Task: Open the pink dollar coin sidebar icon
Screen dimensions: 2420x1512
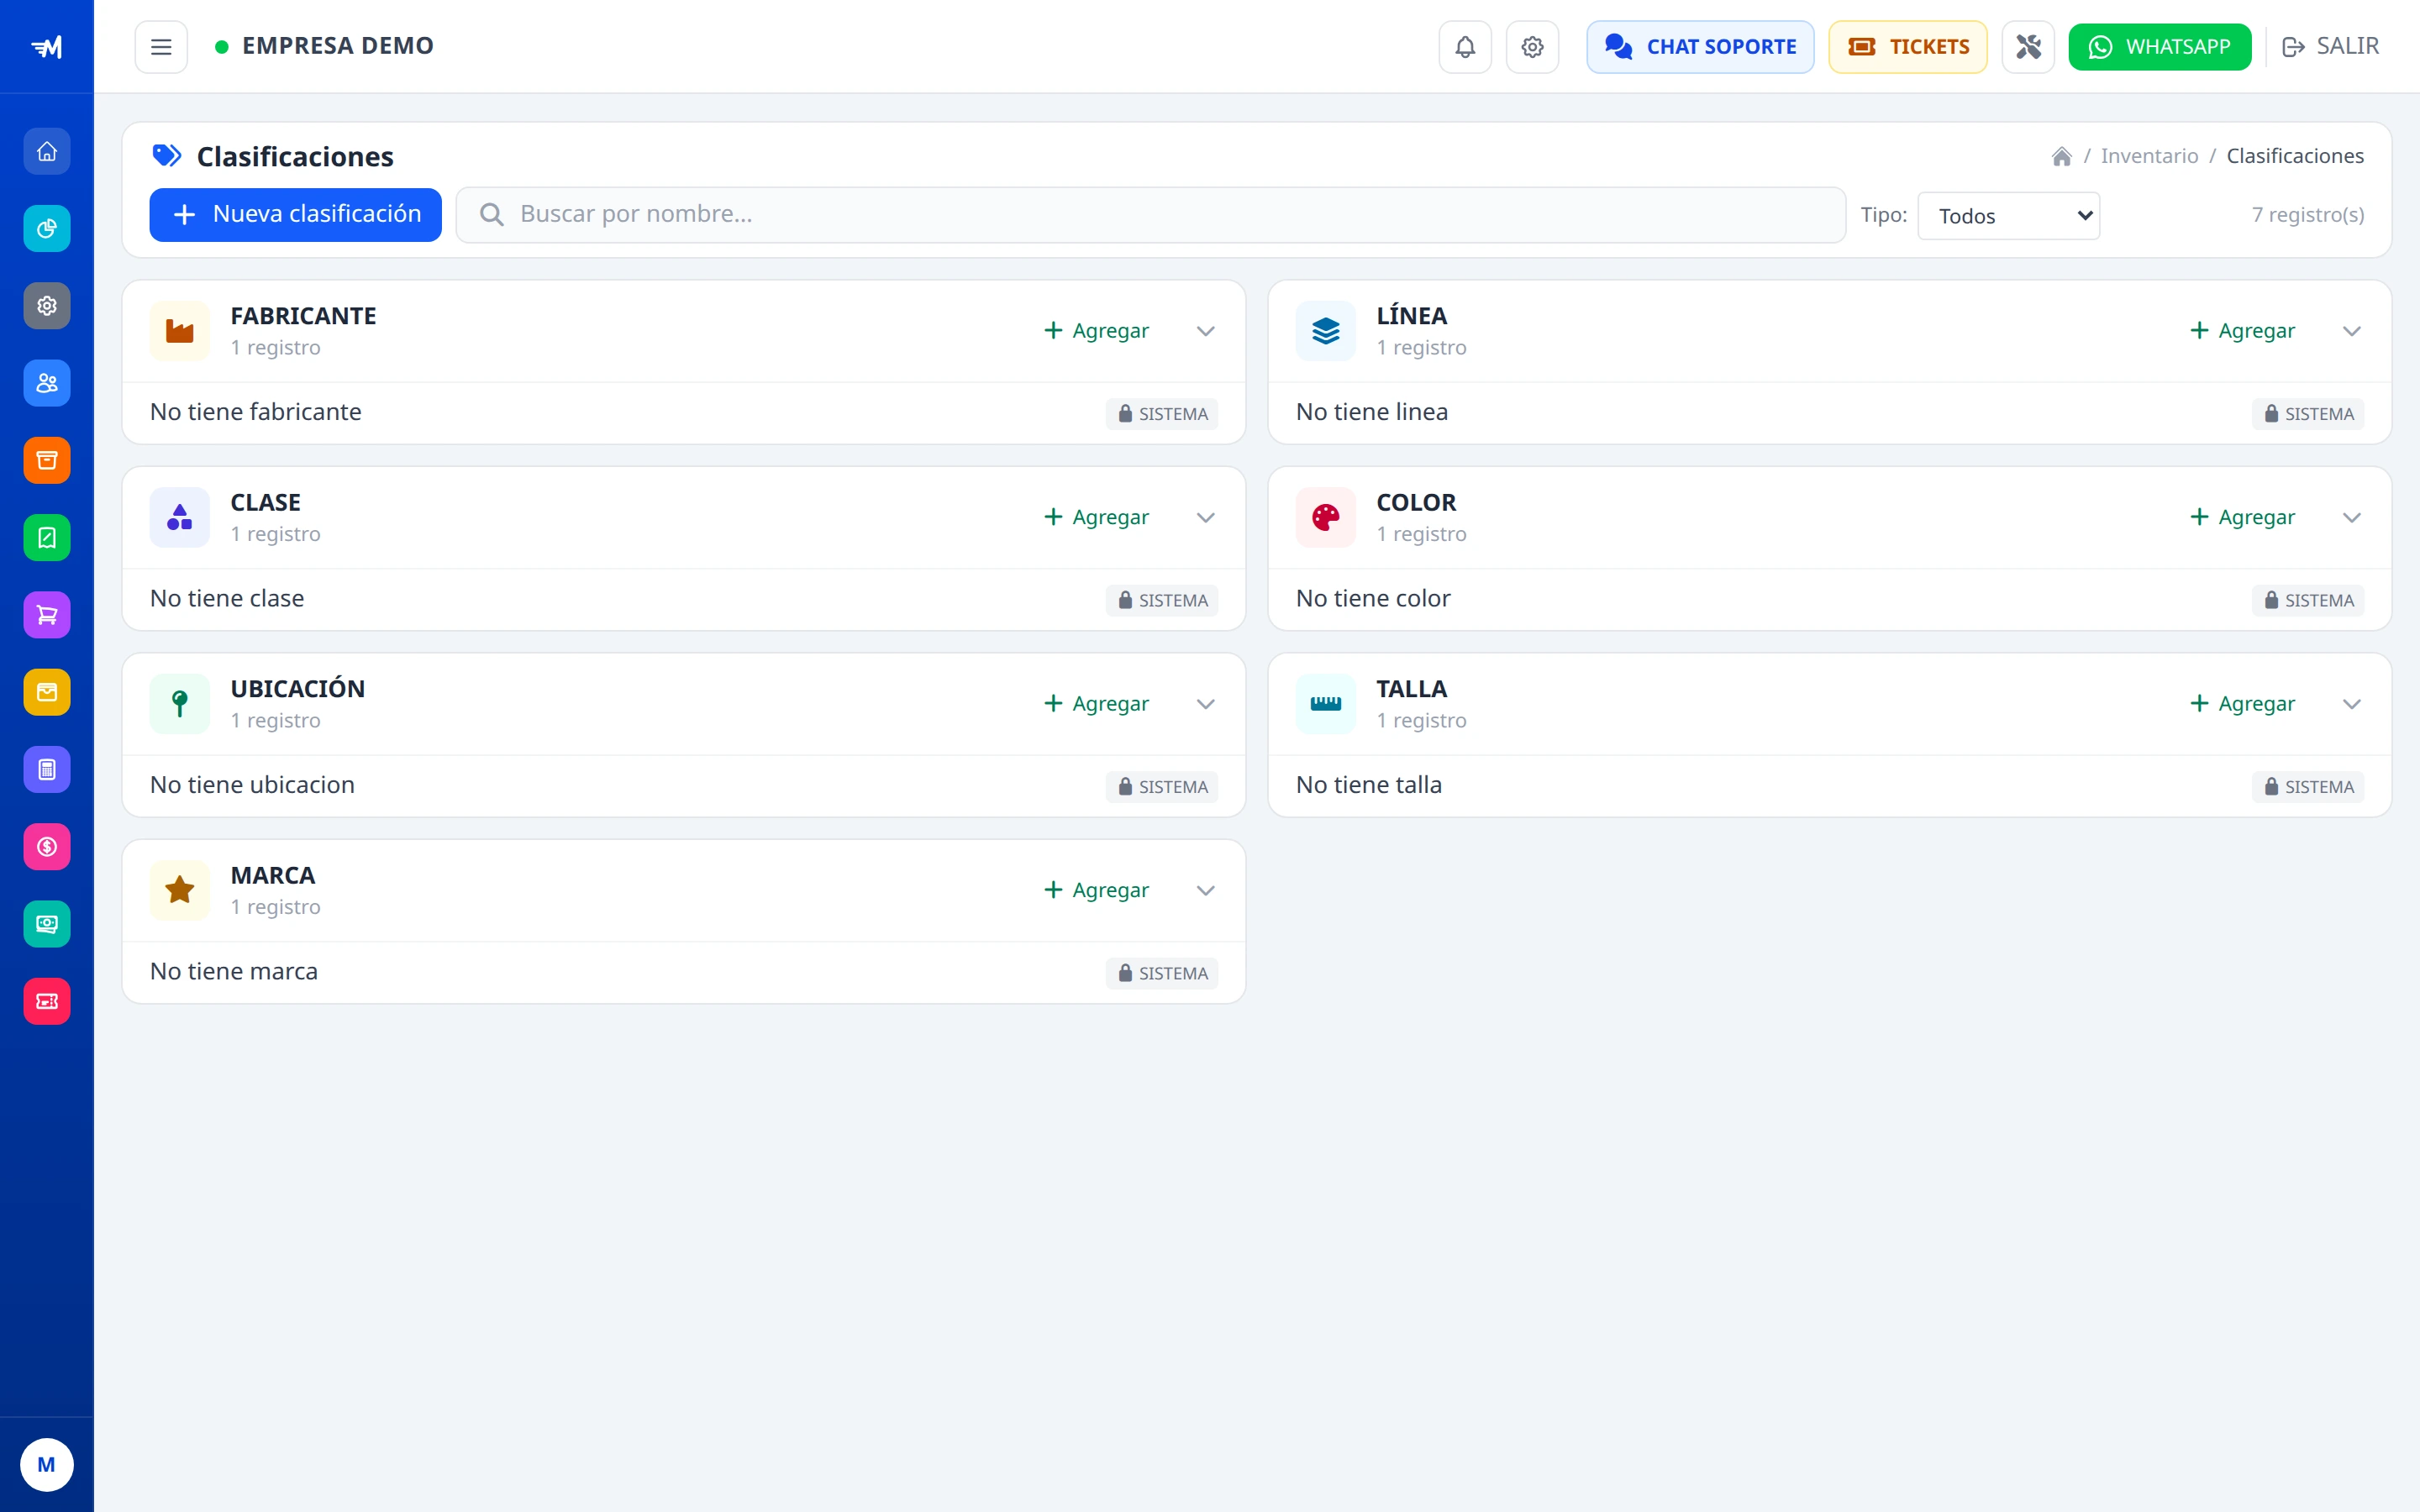Action: pos(47,847)
